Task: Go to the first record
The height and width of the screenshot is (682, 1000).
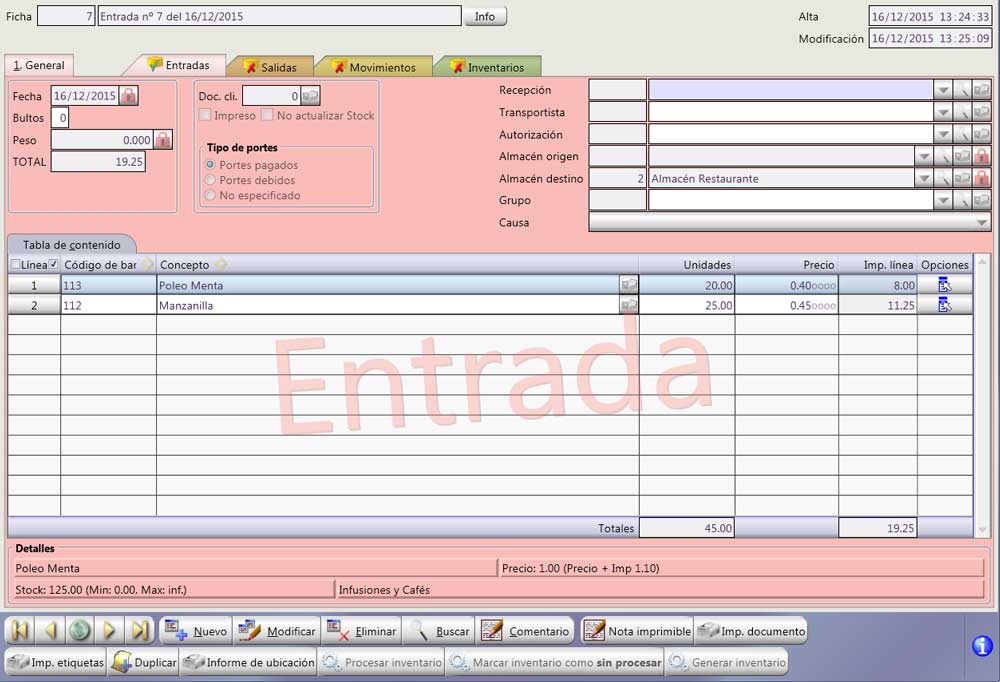Action: click(19, 630)
